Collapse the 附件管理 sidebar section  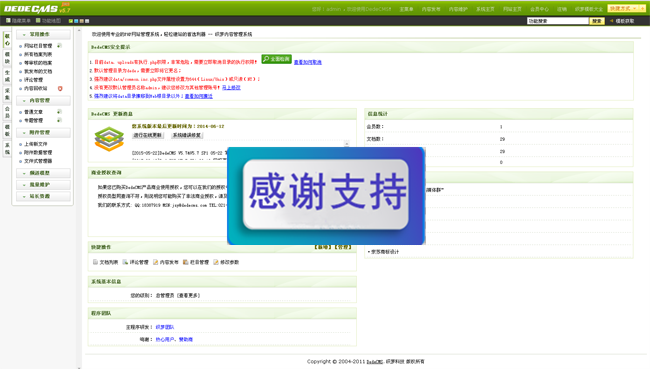pyautogui.click(x=43, y=132)
